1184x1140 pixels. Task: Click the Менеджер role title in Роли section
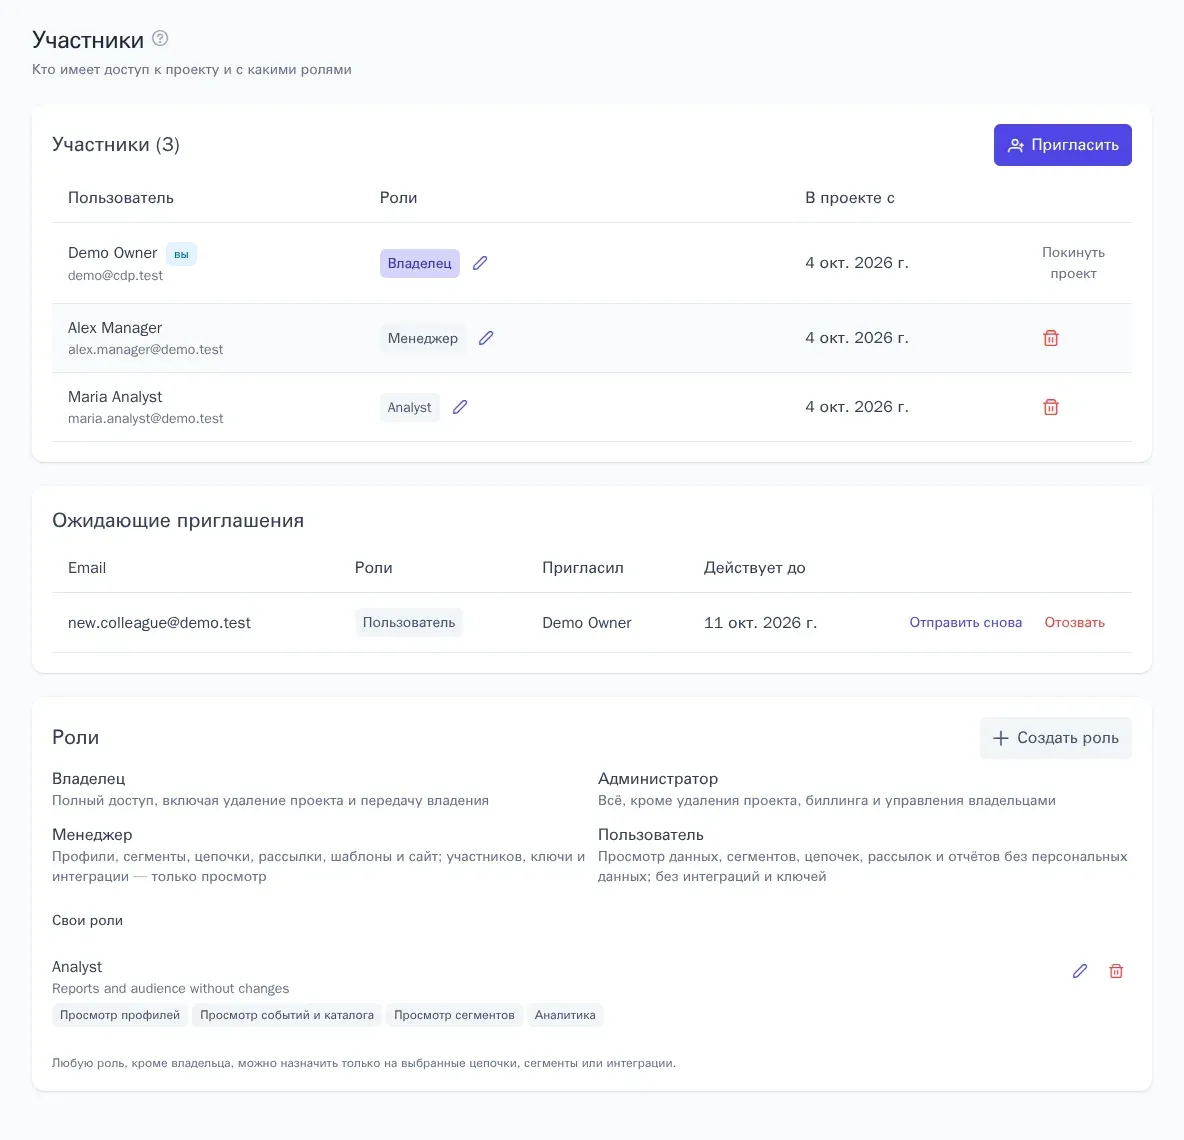92,834
